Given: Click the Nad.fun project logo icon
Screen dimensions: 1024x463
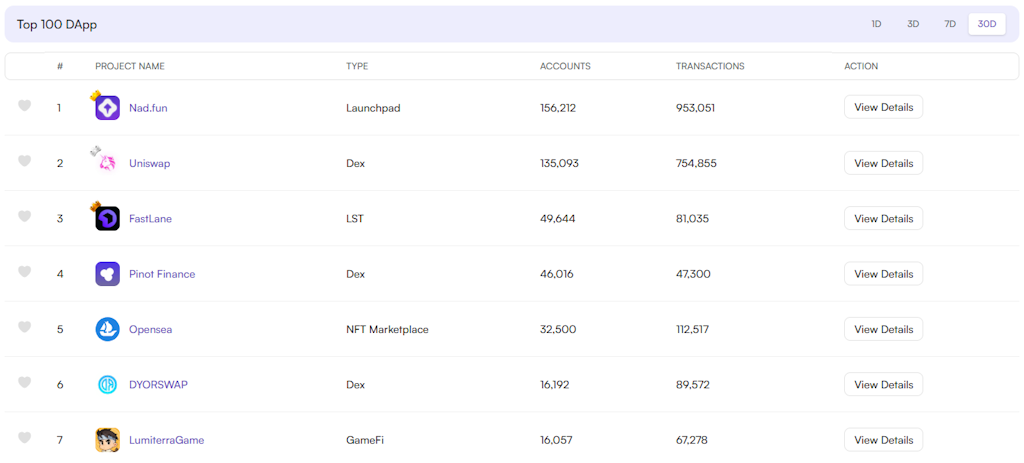Looking at the screenshot, I should tap(107, 108).
